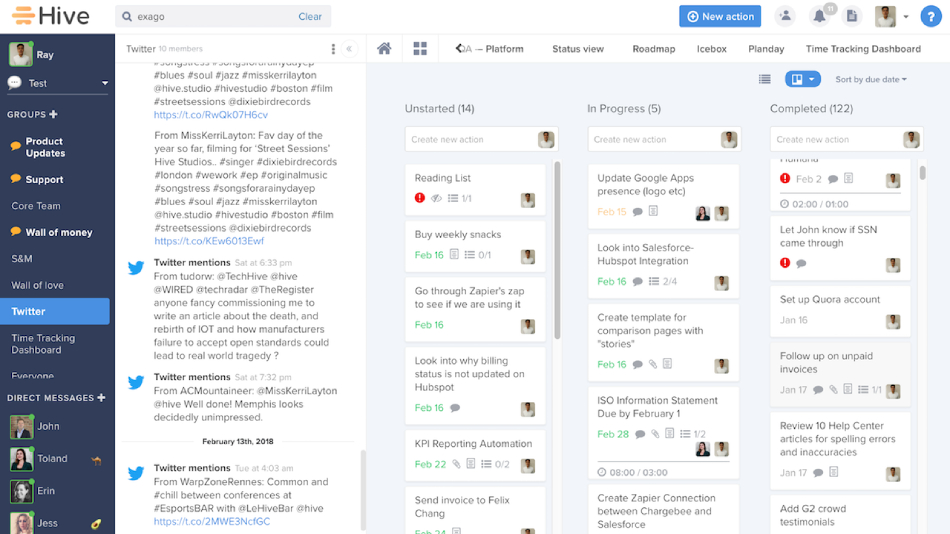The height and width of the screenshot is (534, 950).
Task: Open the Sort by due date dropdown
Action: [x=871, y=79]
